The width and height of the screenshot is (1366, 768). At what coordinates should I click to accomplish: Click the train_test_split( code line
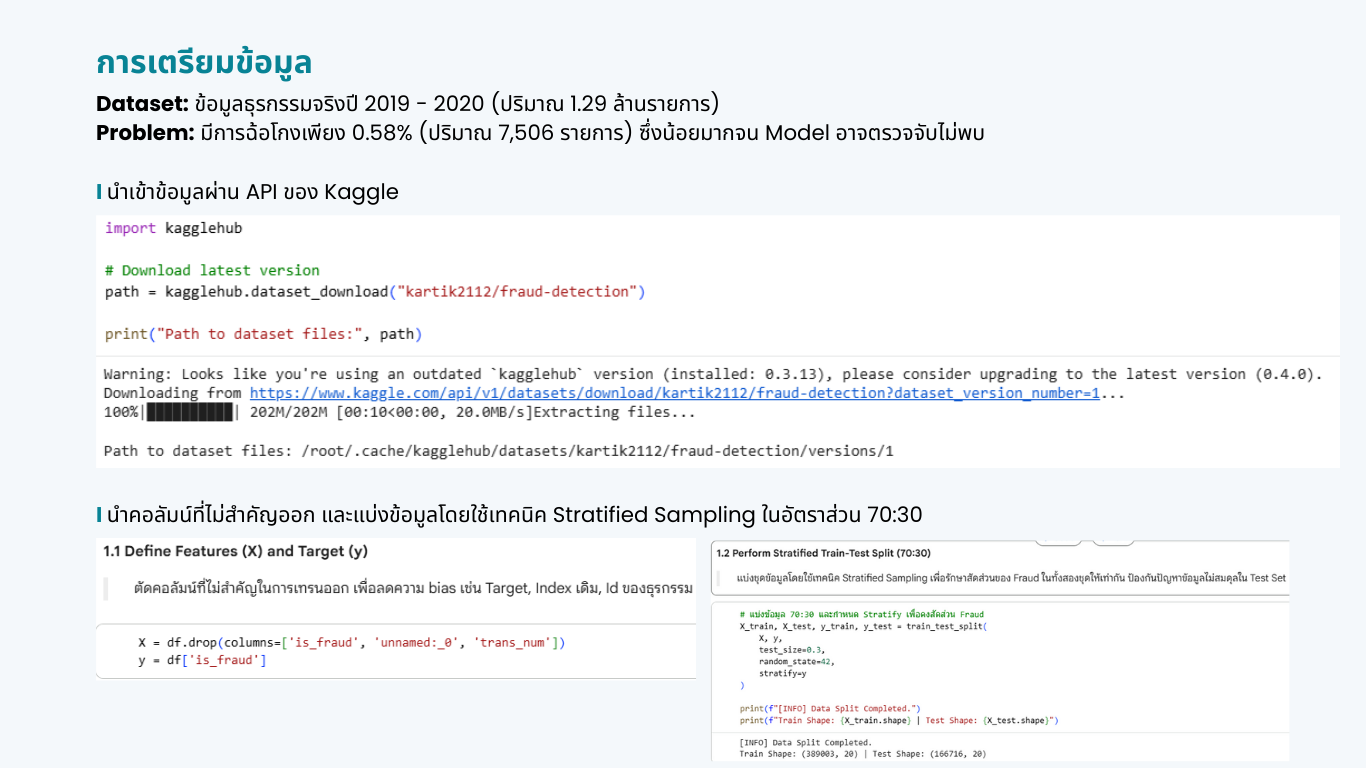[x=863, y=626]
